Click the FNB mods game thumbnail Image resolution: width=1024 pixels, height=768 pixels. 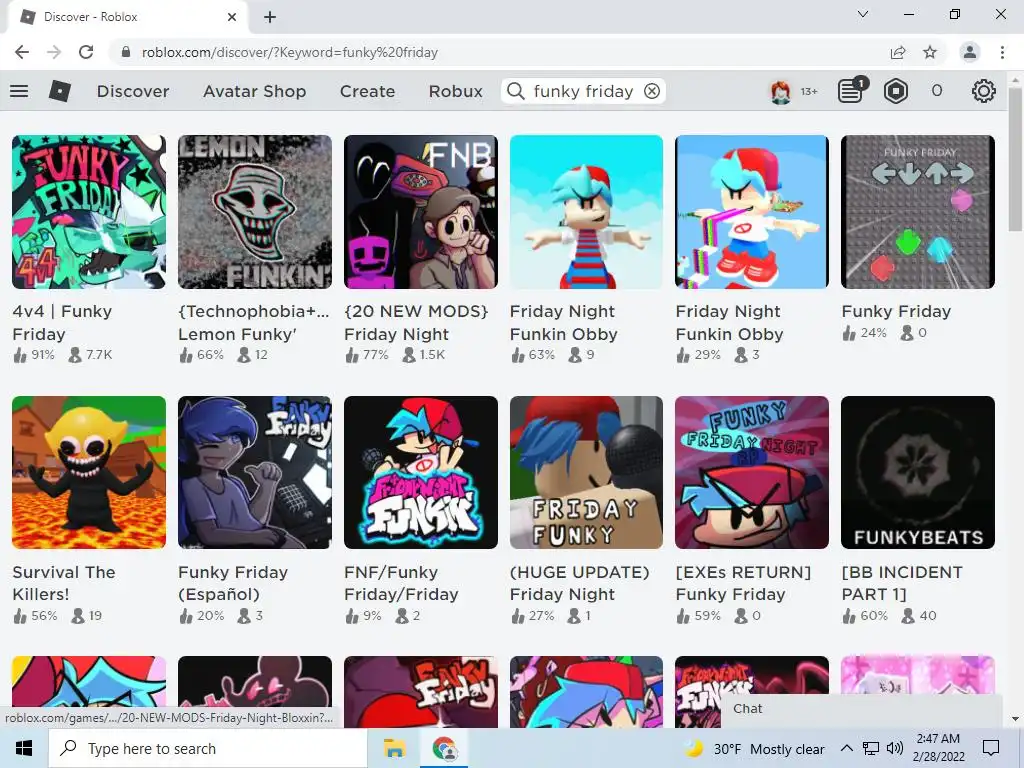tap(421, 212)
